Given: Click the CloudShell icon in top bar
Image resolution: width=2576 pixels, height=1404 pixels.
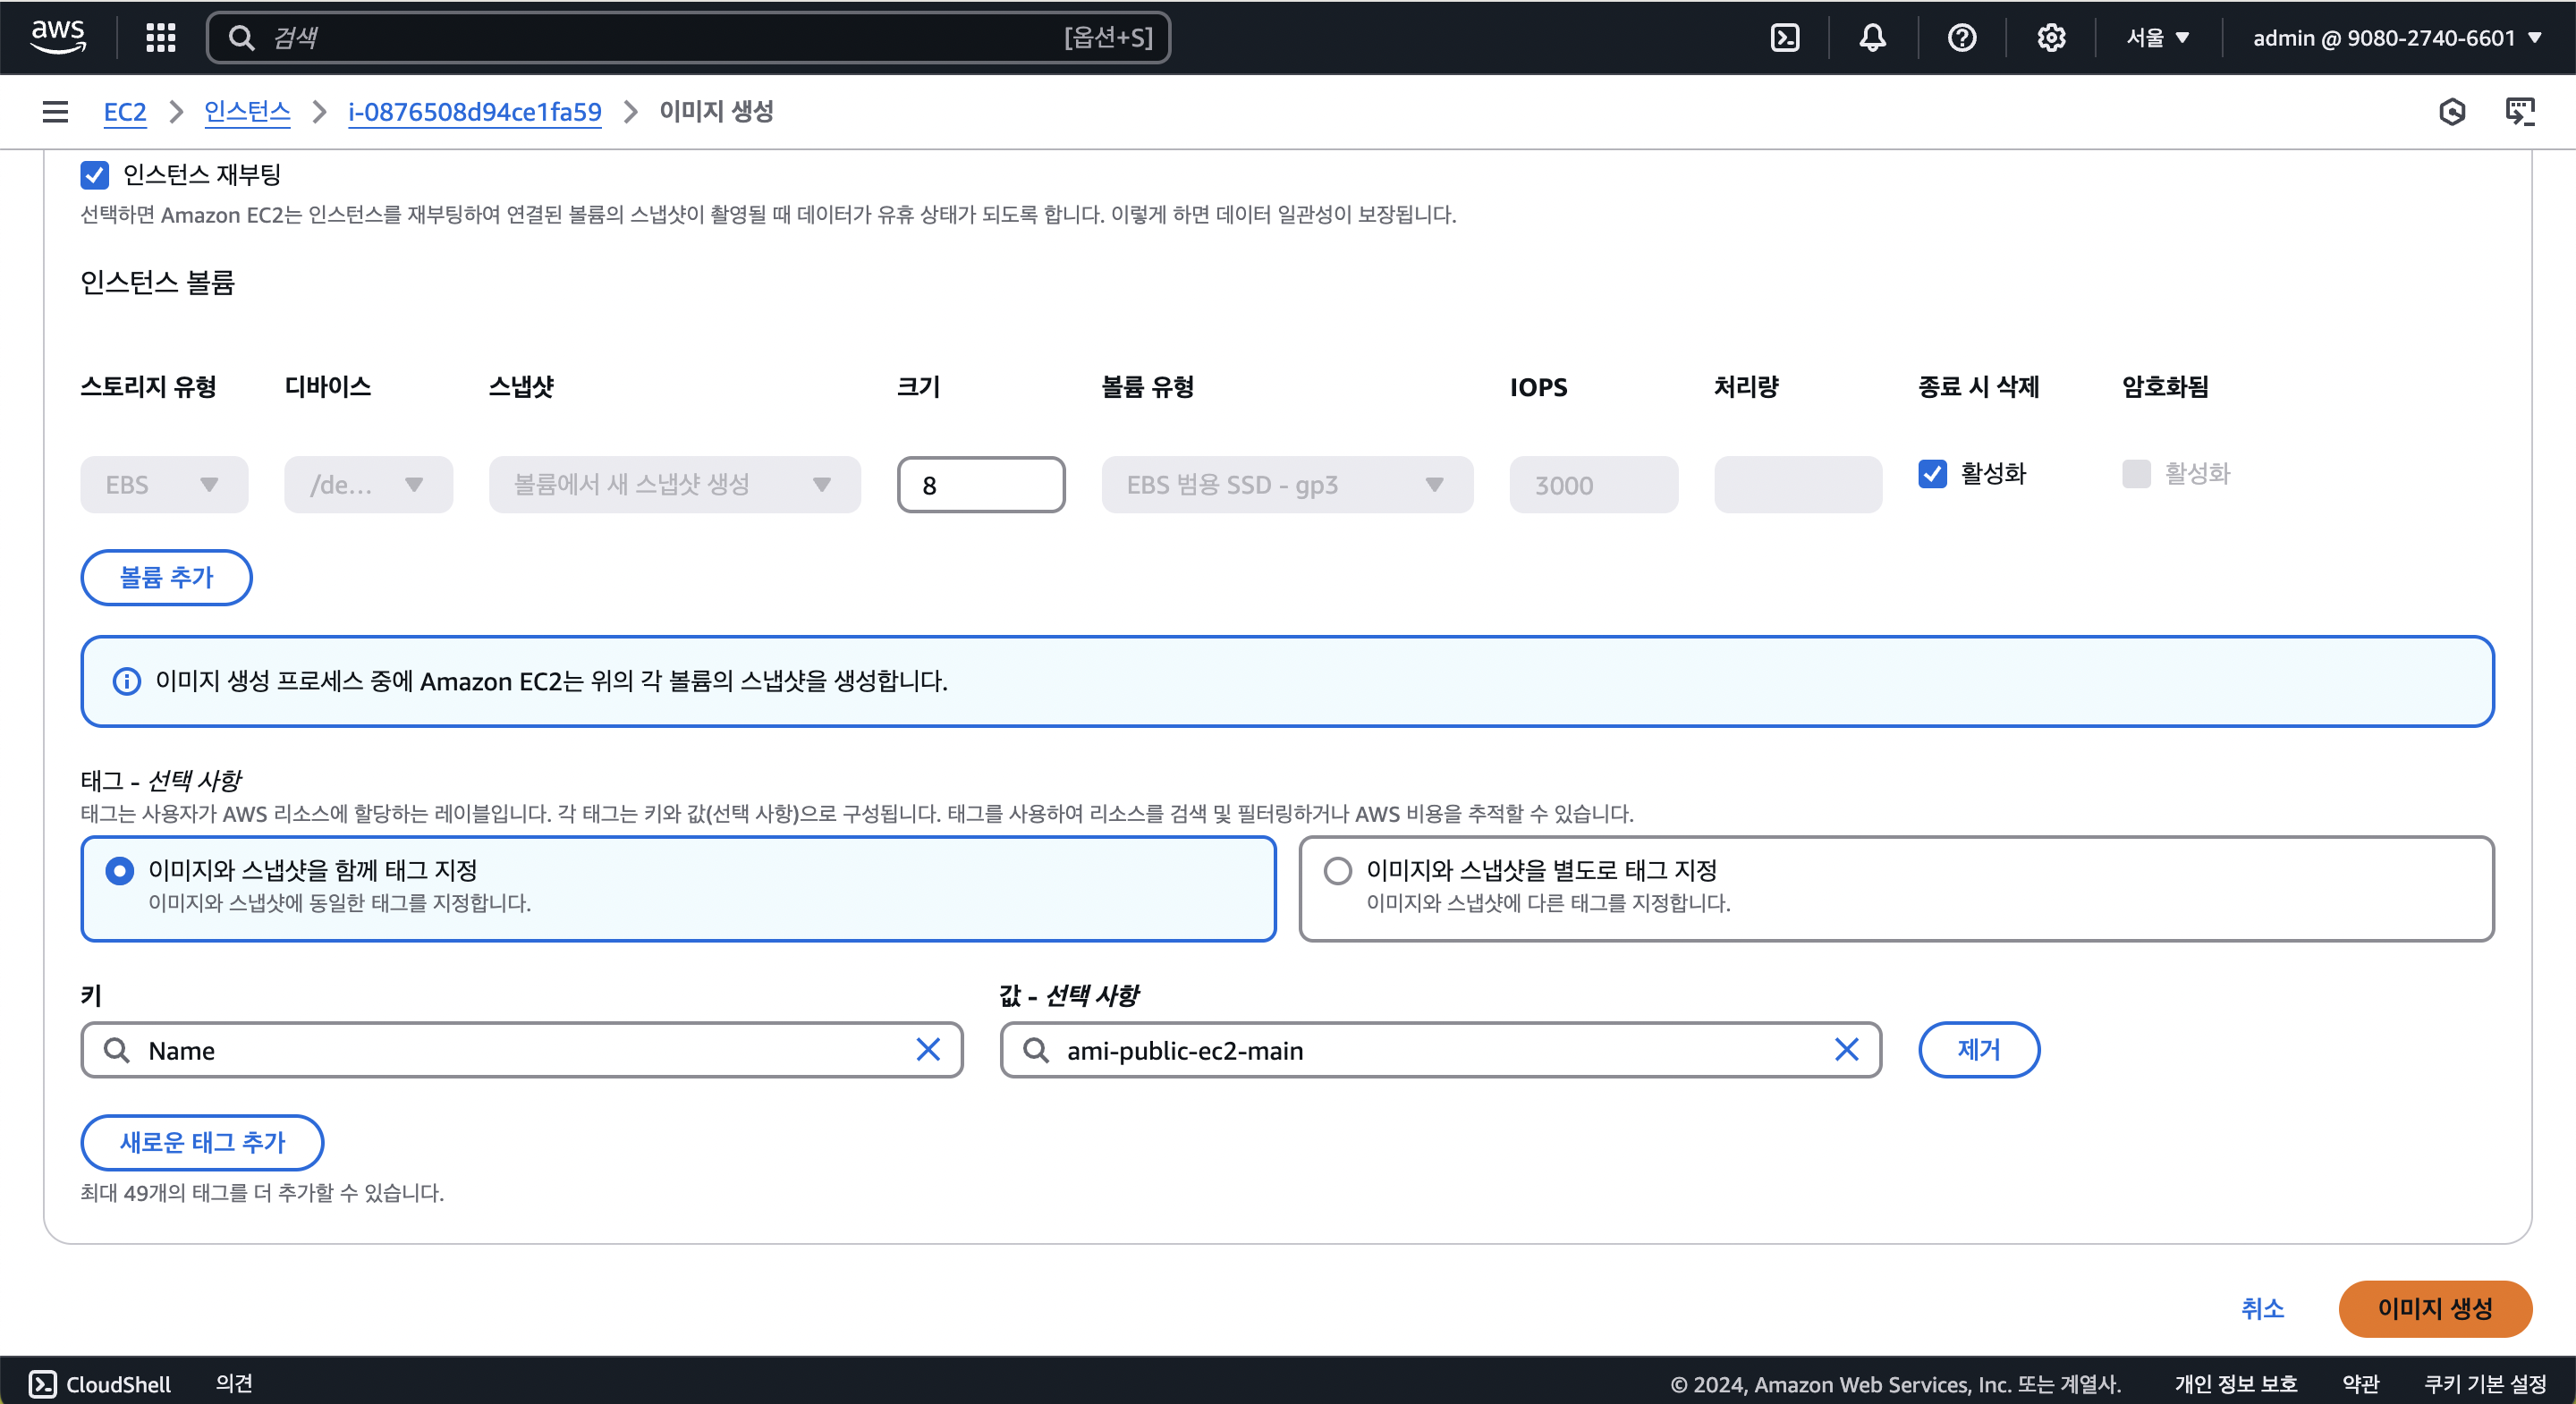Looking at the screenshot, I should (x=1785, y=38).
